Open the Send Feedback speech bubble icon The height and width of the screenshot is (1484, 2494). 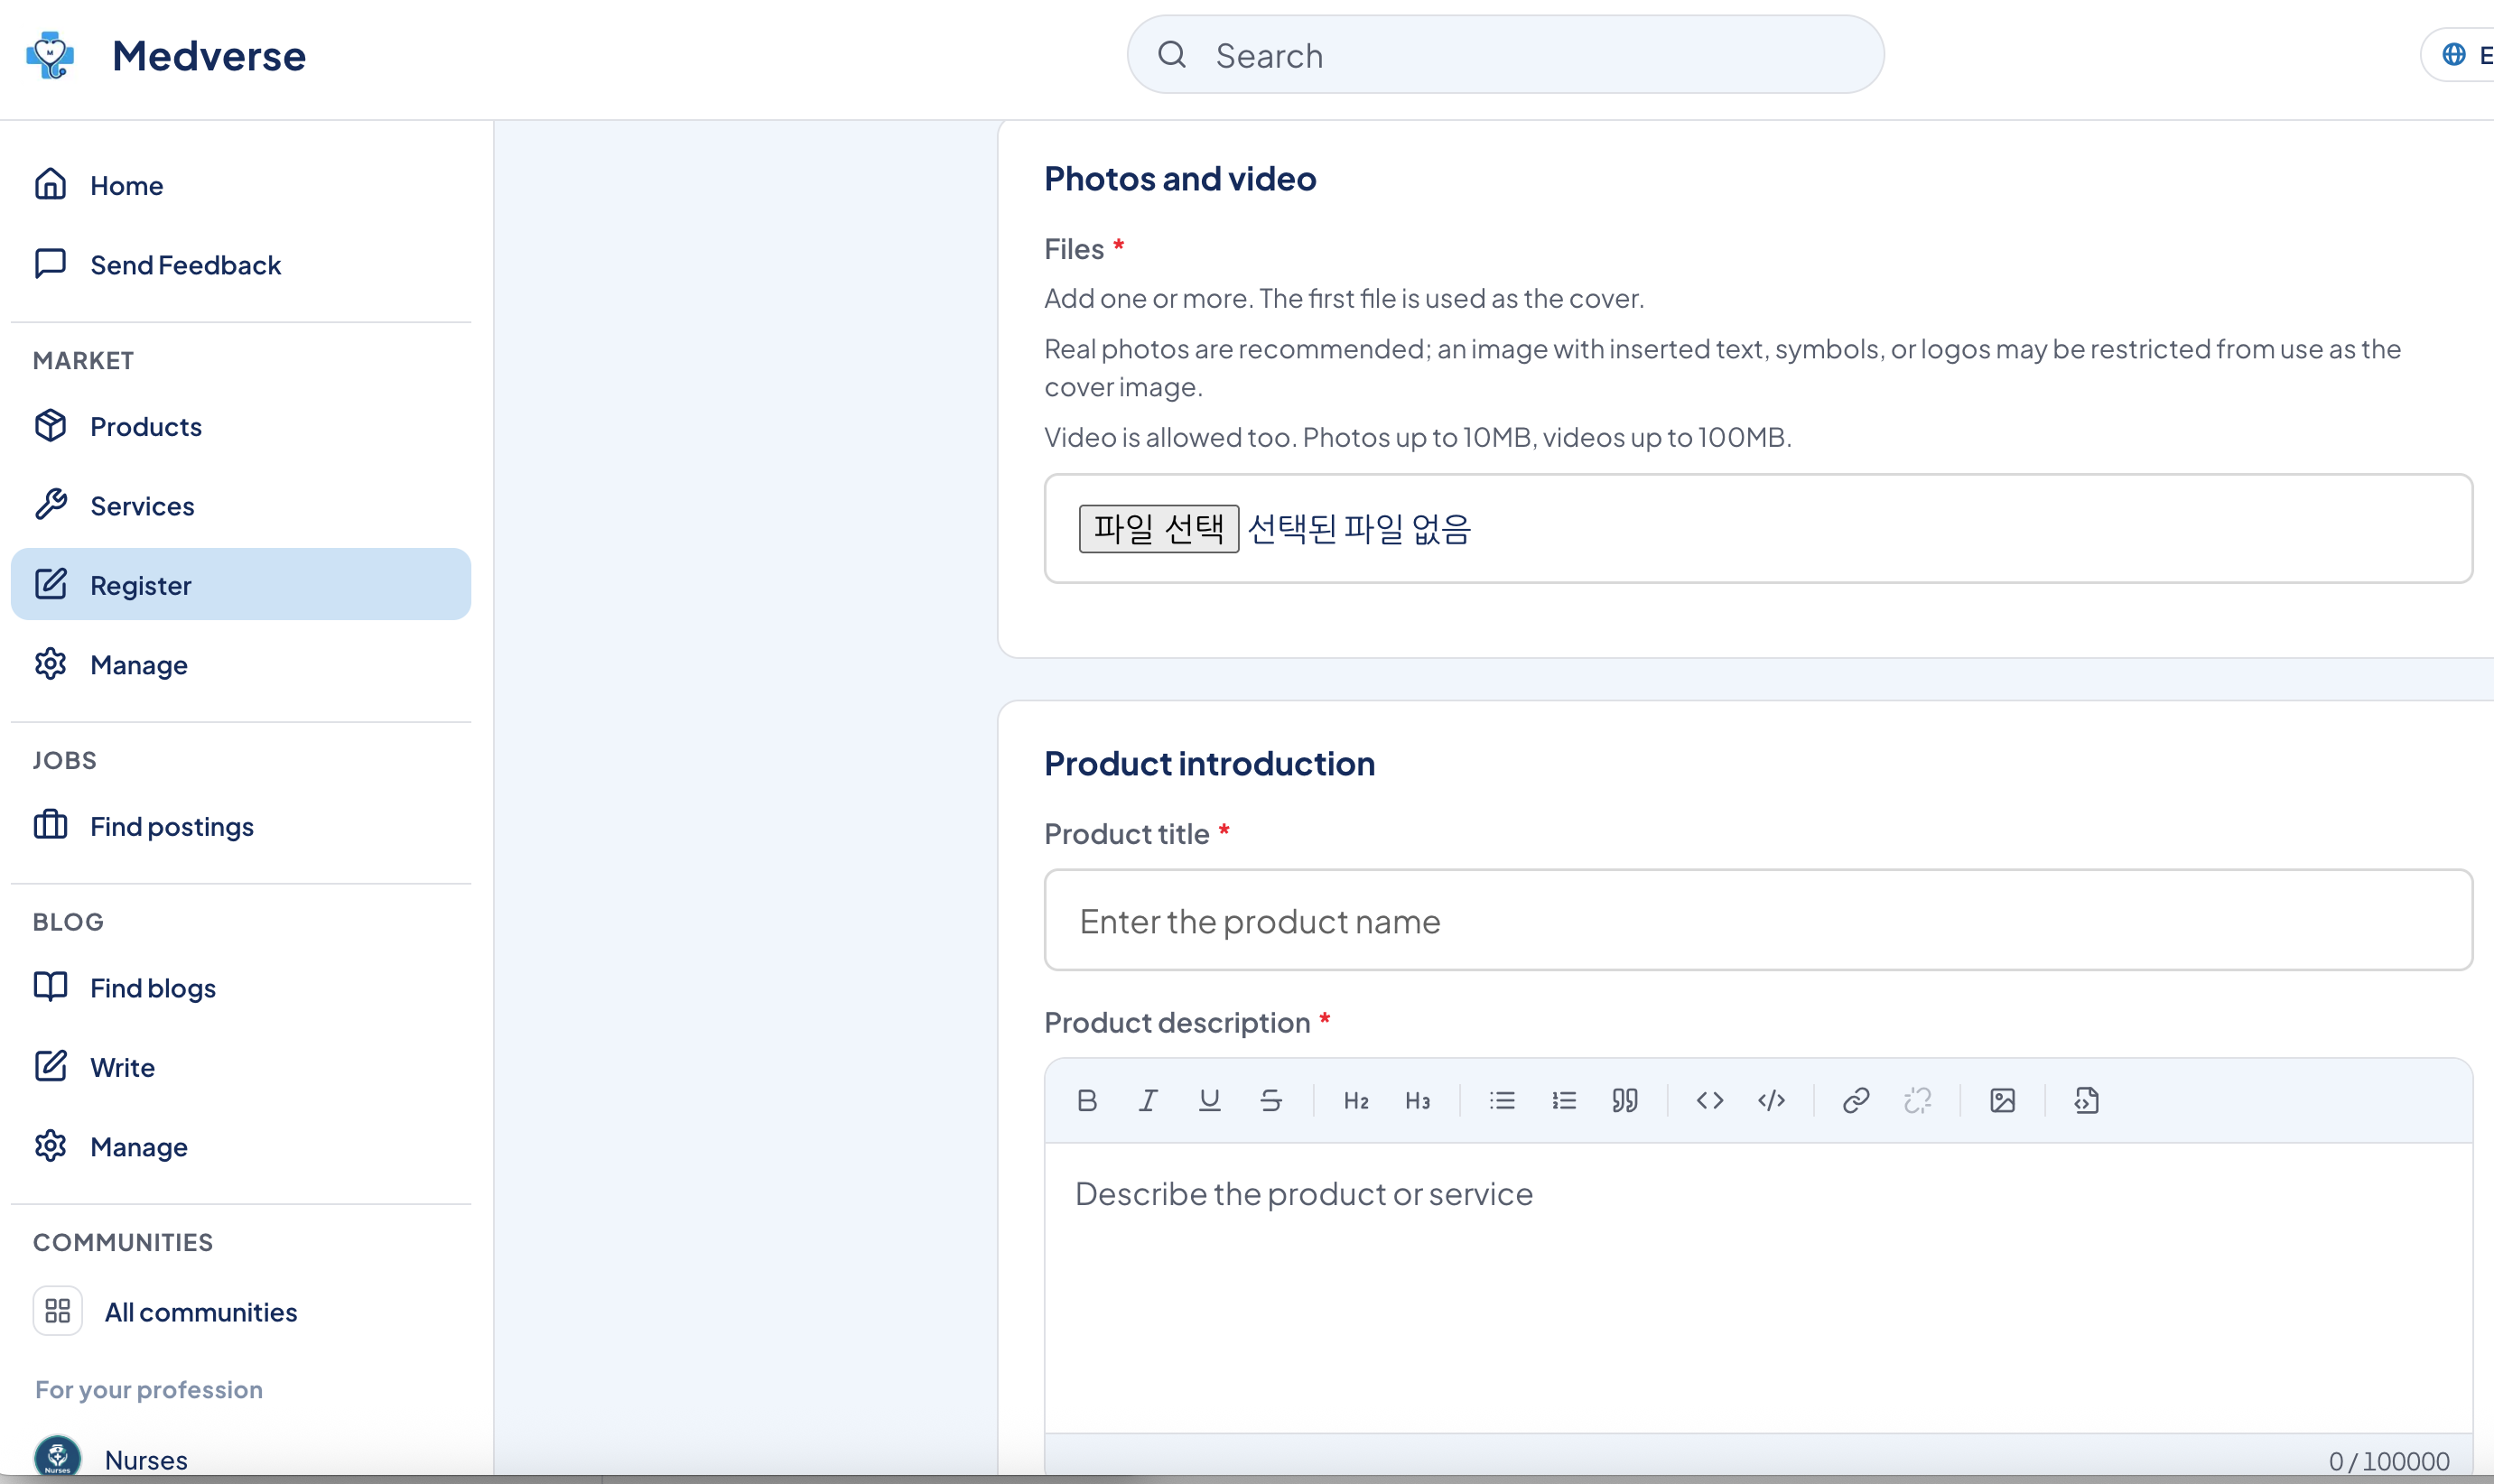pyautogui.click(x=50, y=264)
